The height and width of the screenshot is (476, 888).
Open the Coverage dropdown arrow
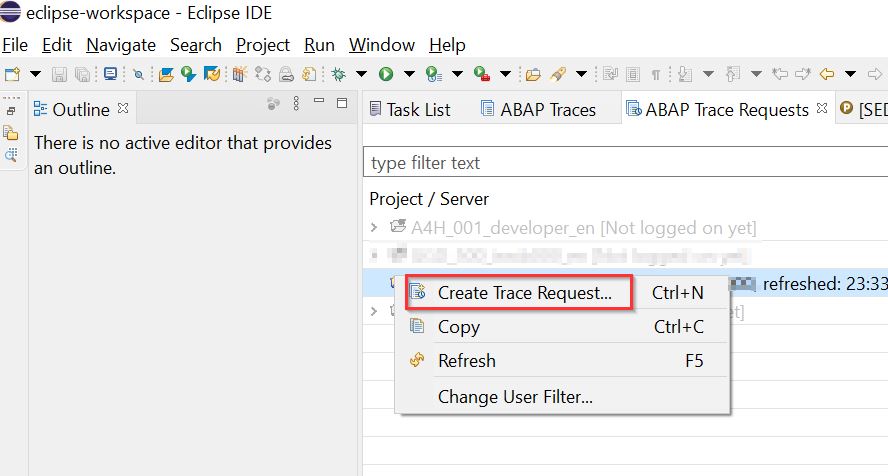[458, 74]
